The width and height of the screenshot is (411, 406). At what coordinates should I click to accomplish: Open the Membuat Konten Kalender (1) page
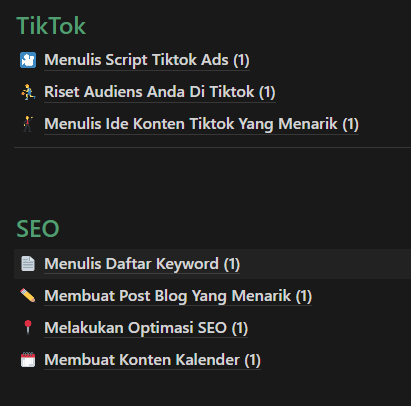[152, 360]
